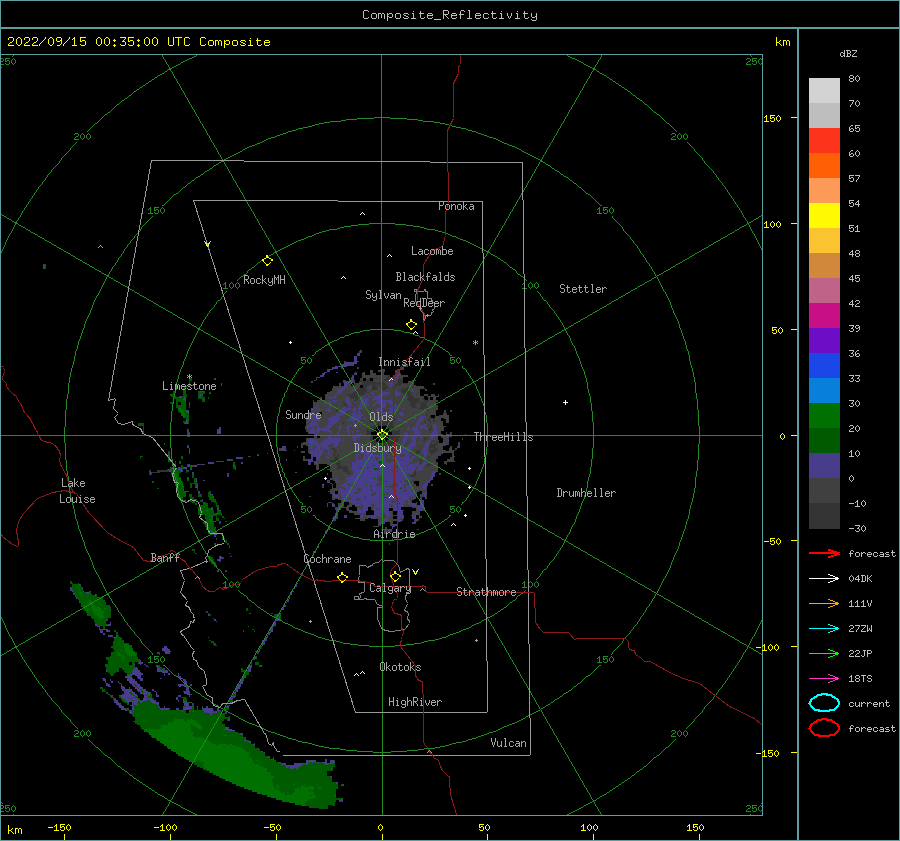Viewport: 900px width, 841px height.
Task: Click the Banff label
Action: [165, 557]
